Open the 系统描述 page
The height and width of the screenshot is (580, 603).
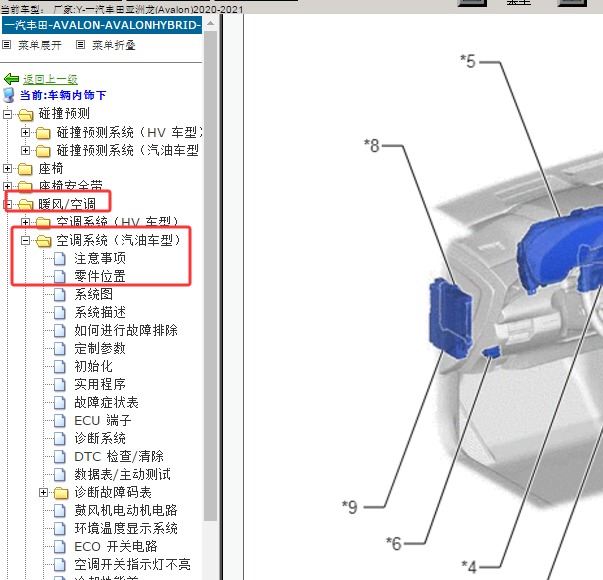click(x=100, y=313)
